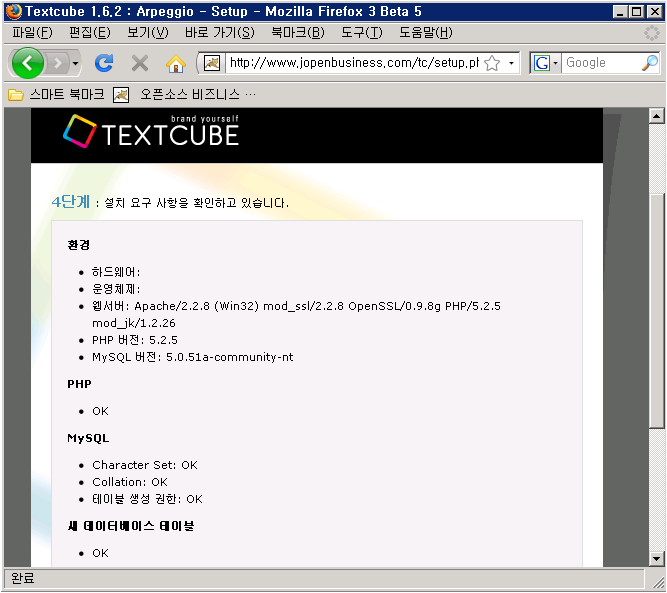Reload the current page
This screenshot has width=667, height=593.
coord(104,63)
